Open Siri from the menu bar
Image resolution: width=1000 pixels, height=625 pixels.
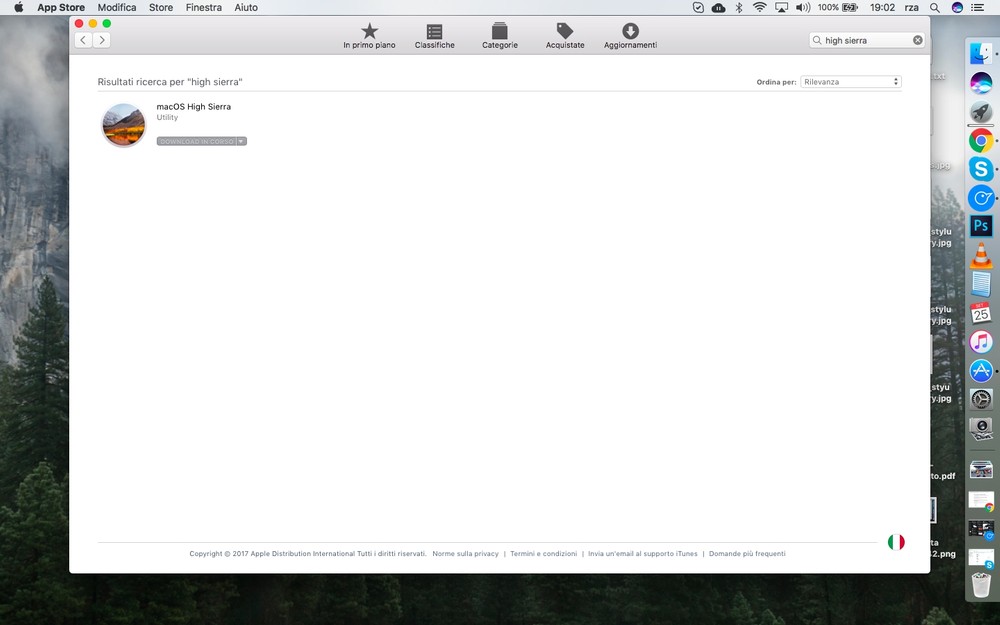click(957, 8)
